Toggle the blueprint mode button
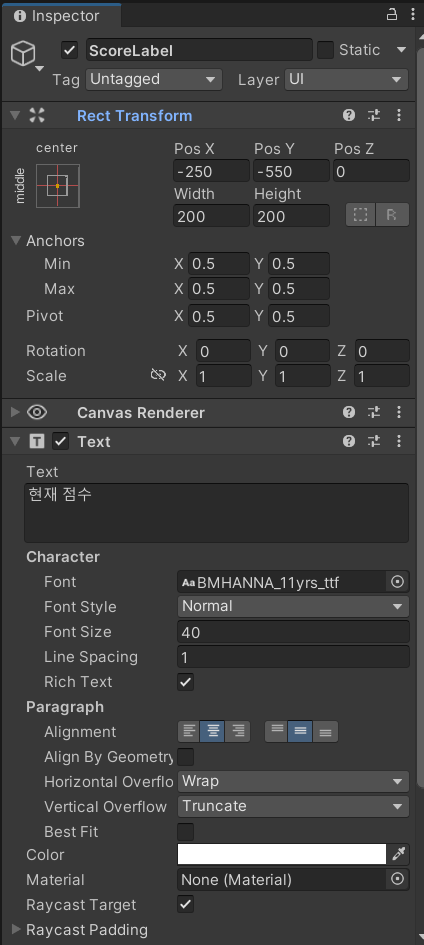424x945 pixels. coord(360,215)
